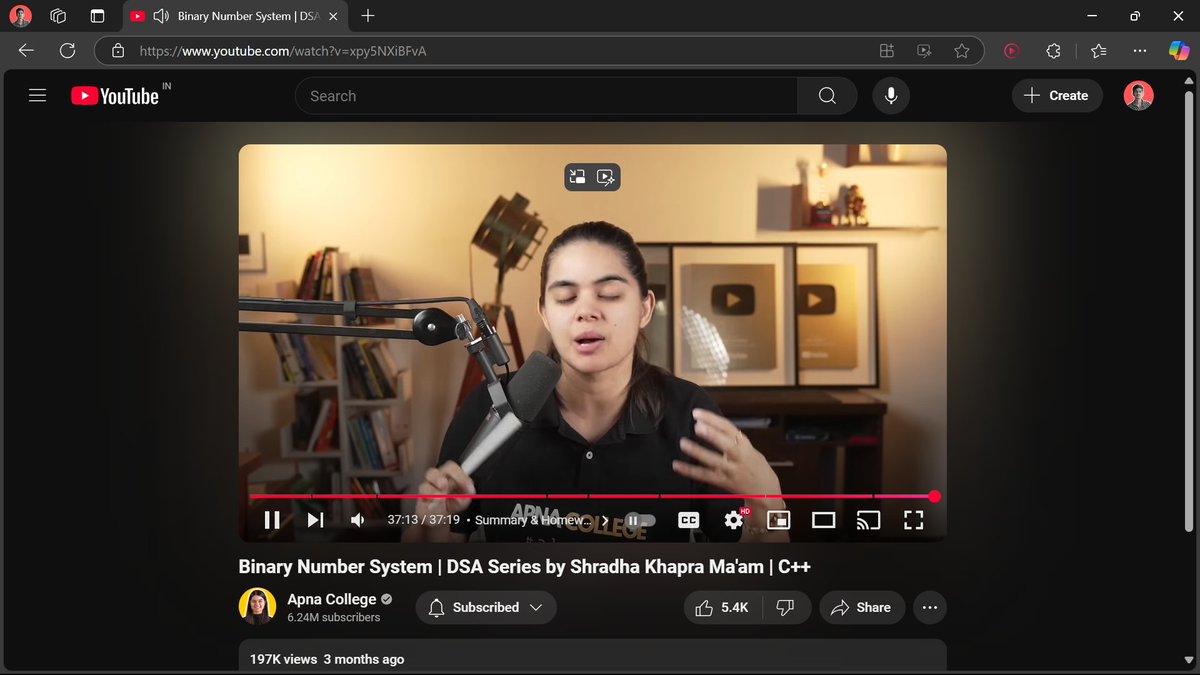Open the browser profile picture

tap(20, 16)
